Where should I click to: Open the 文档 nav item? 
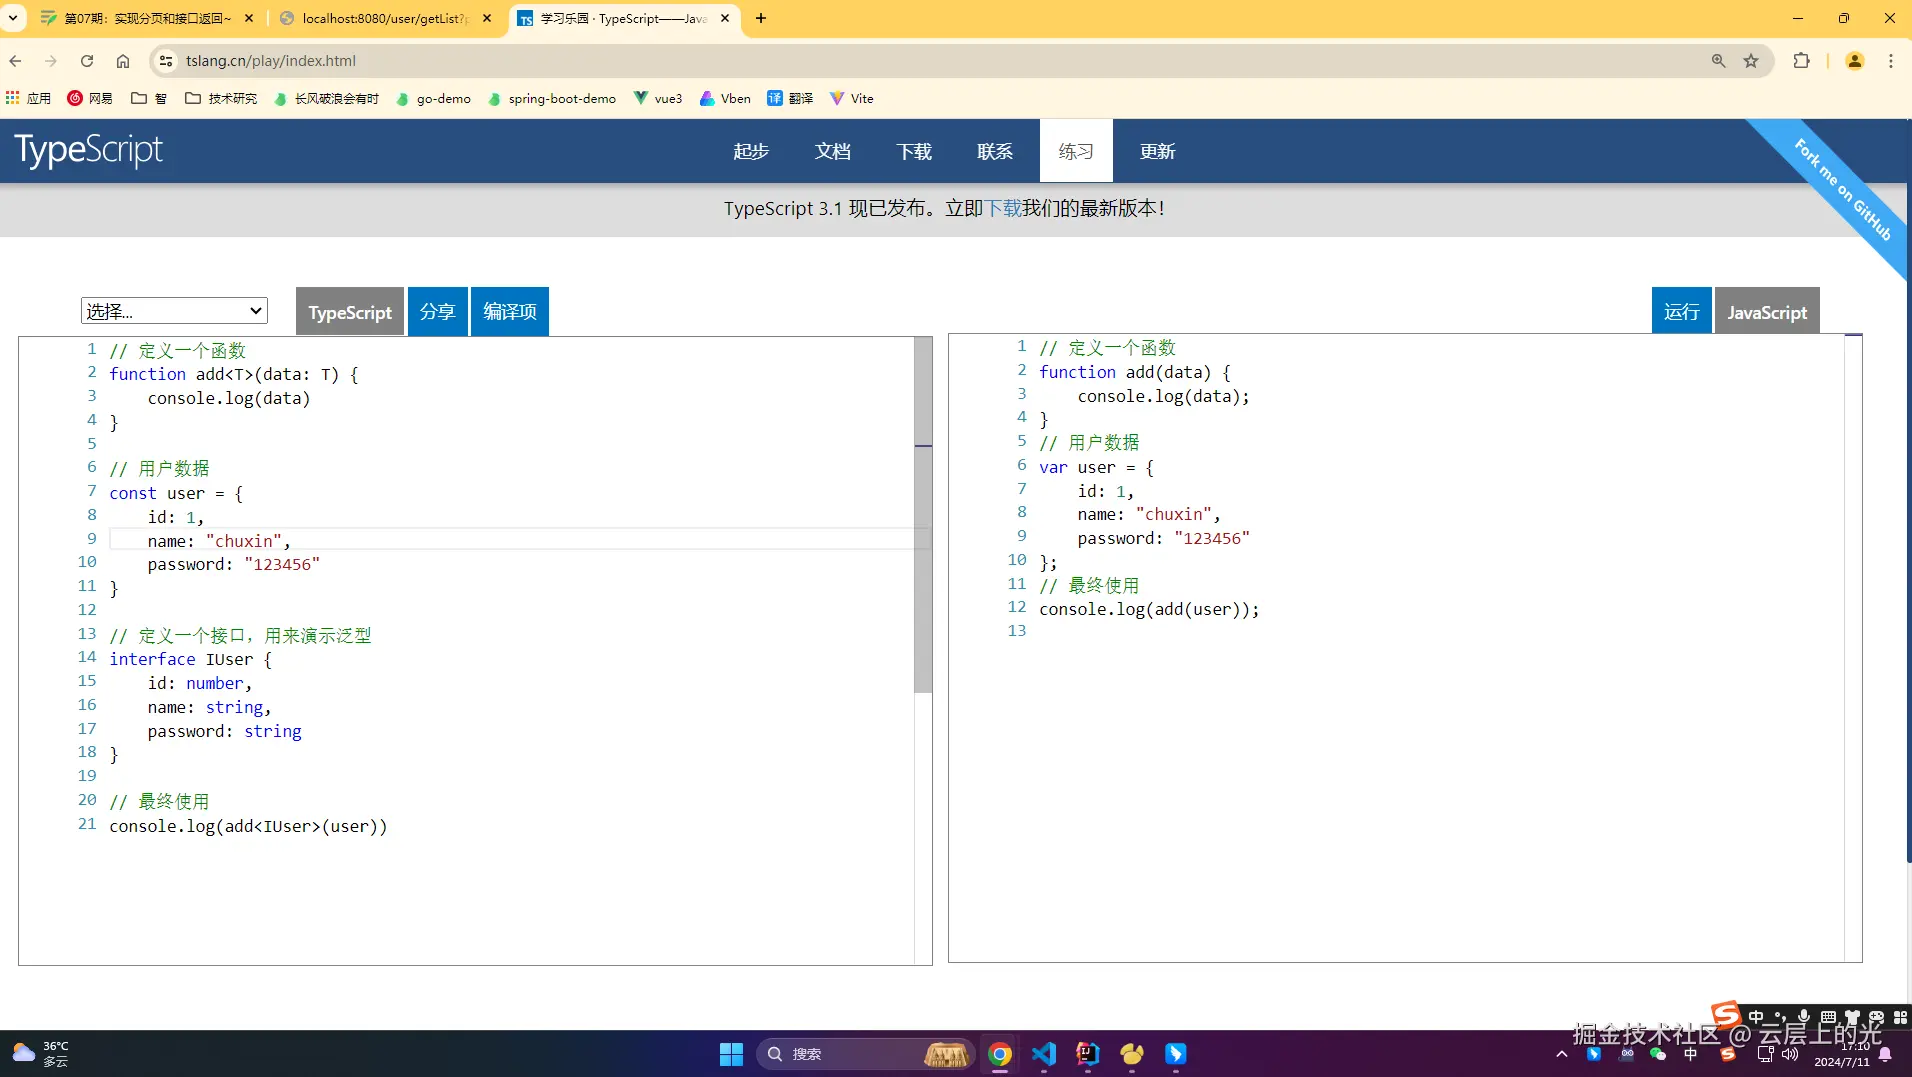click(x=832, y=151)
